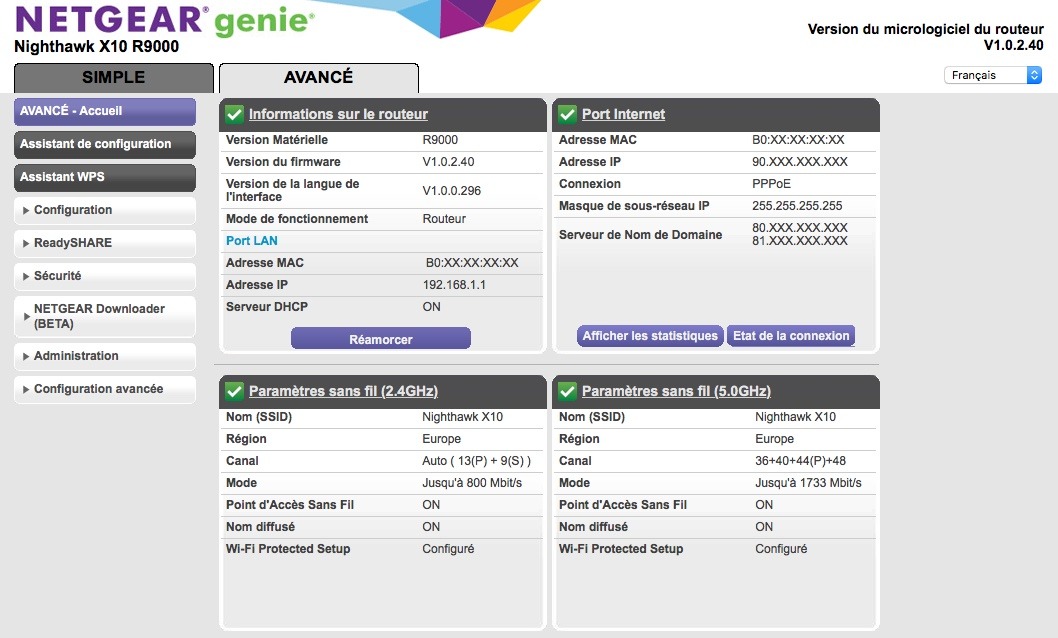This screenshot has height=638, width=1058.
Task: Open Paramètres sans fil (5.0GHz) link
Action: point(676,391)
